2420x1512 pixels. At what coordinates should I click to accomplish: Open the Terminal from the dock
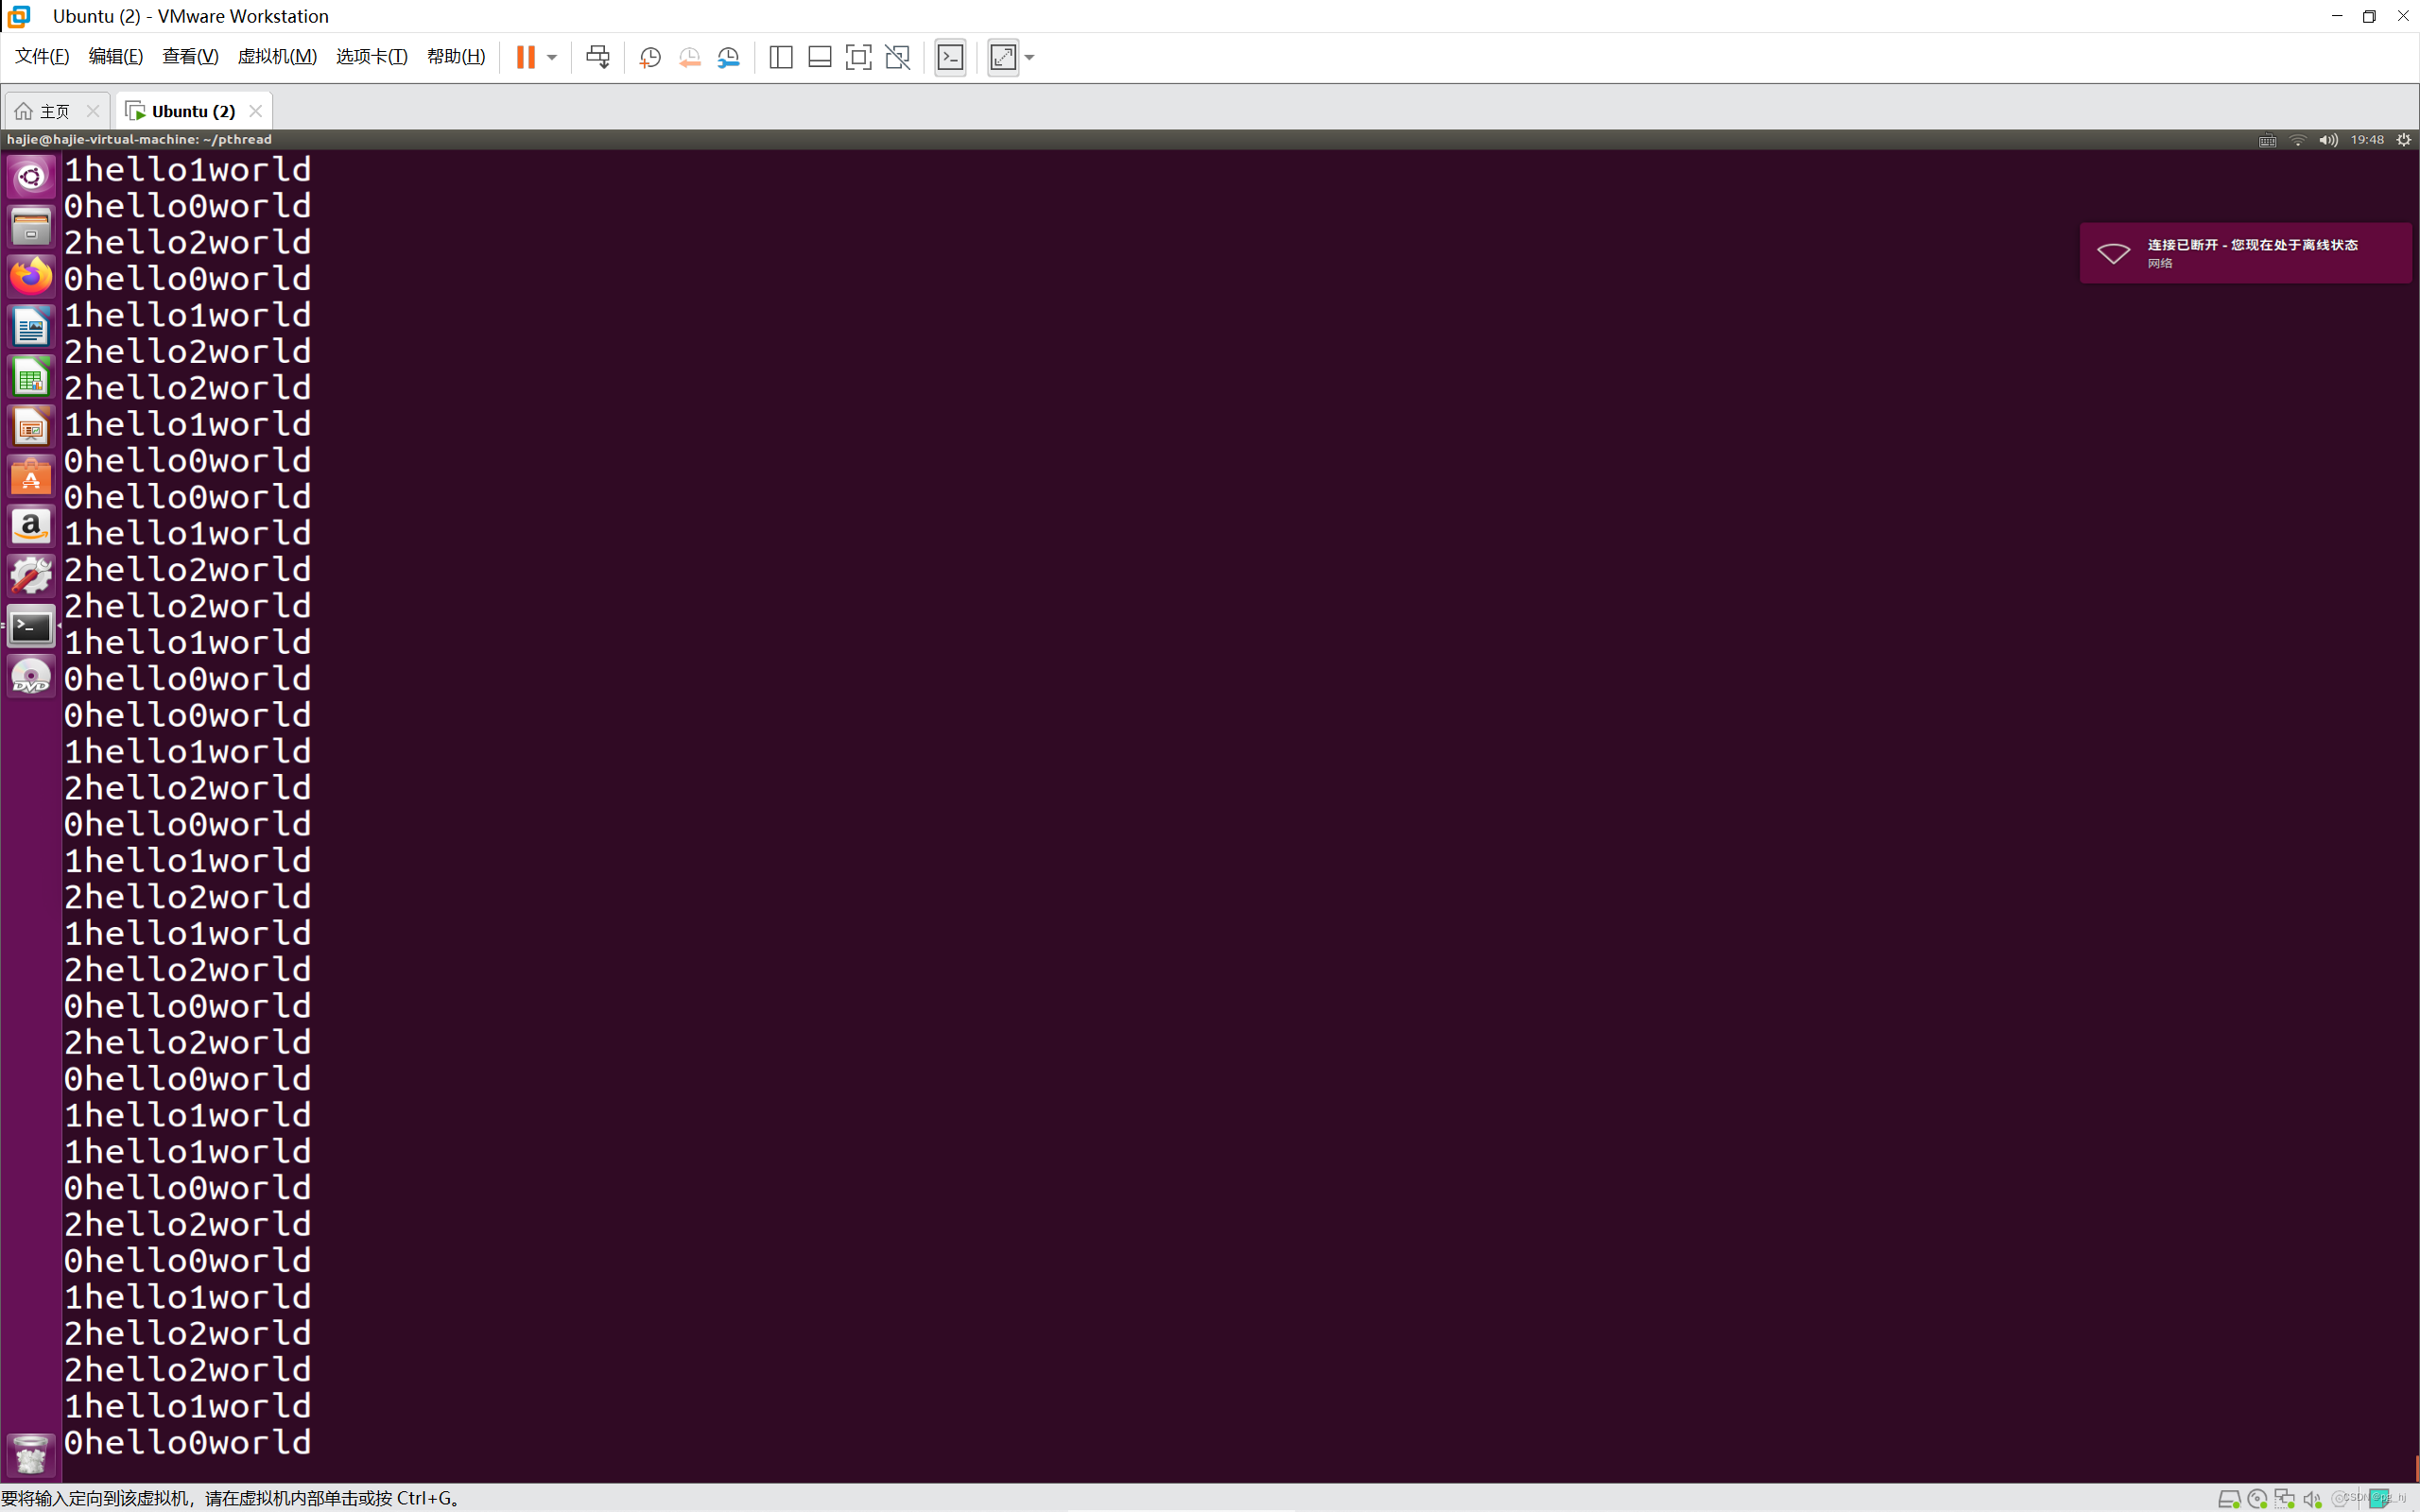[x=30, y=625]
